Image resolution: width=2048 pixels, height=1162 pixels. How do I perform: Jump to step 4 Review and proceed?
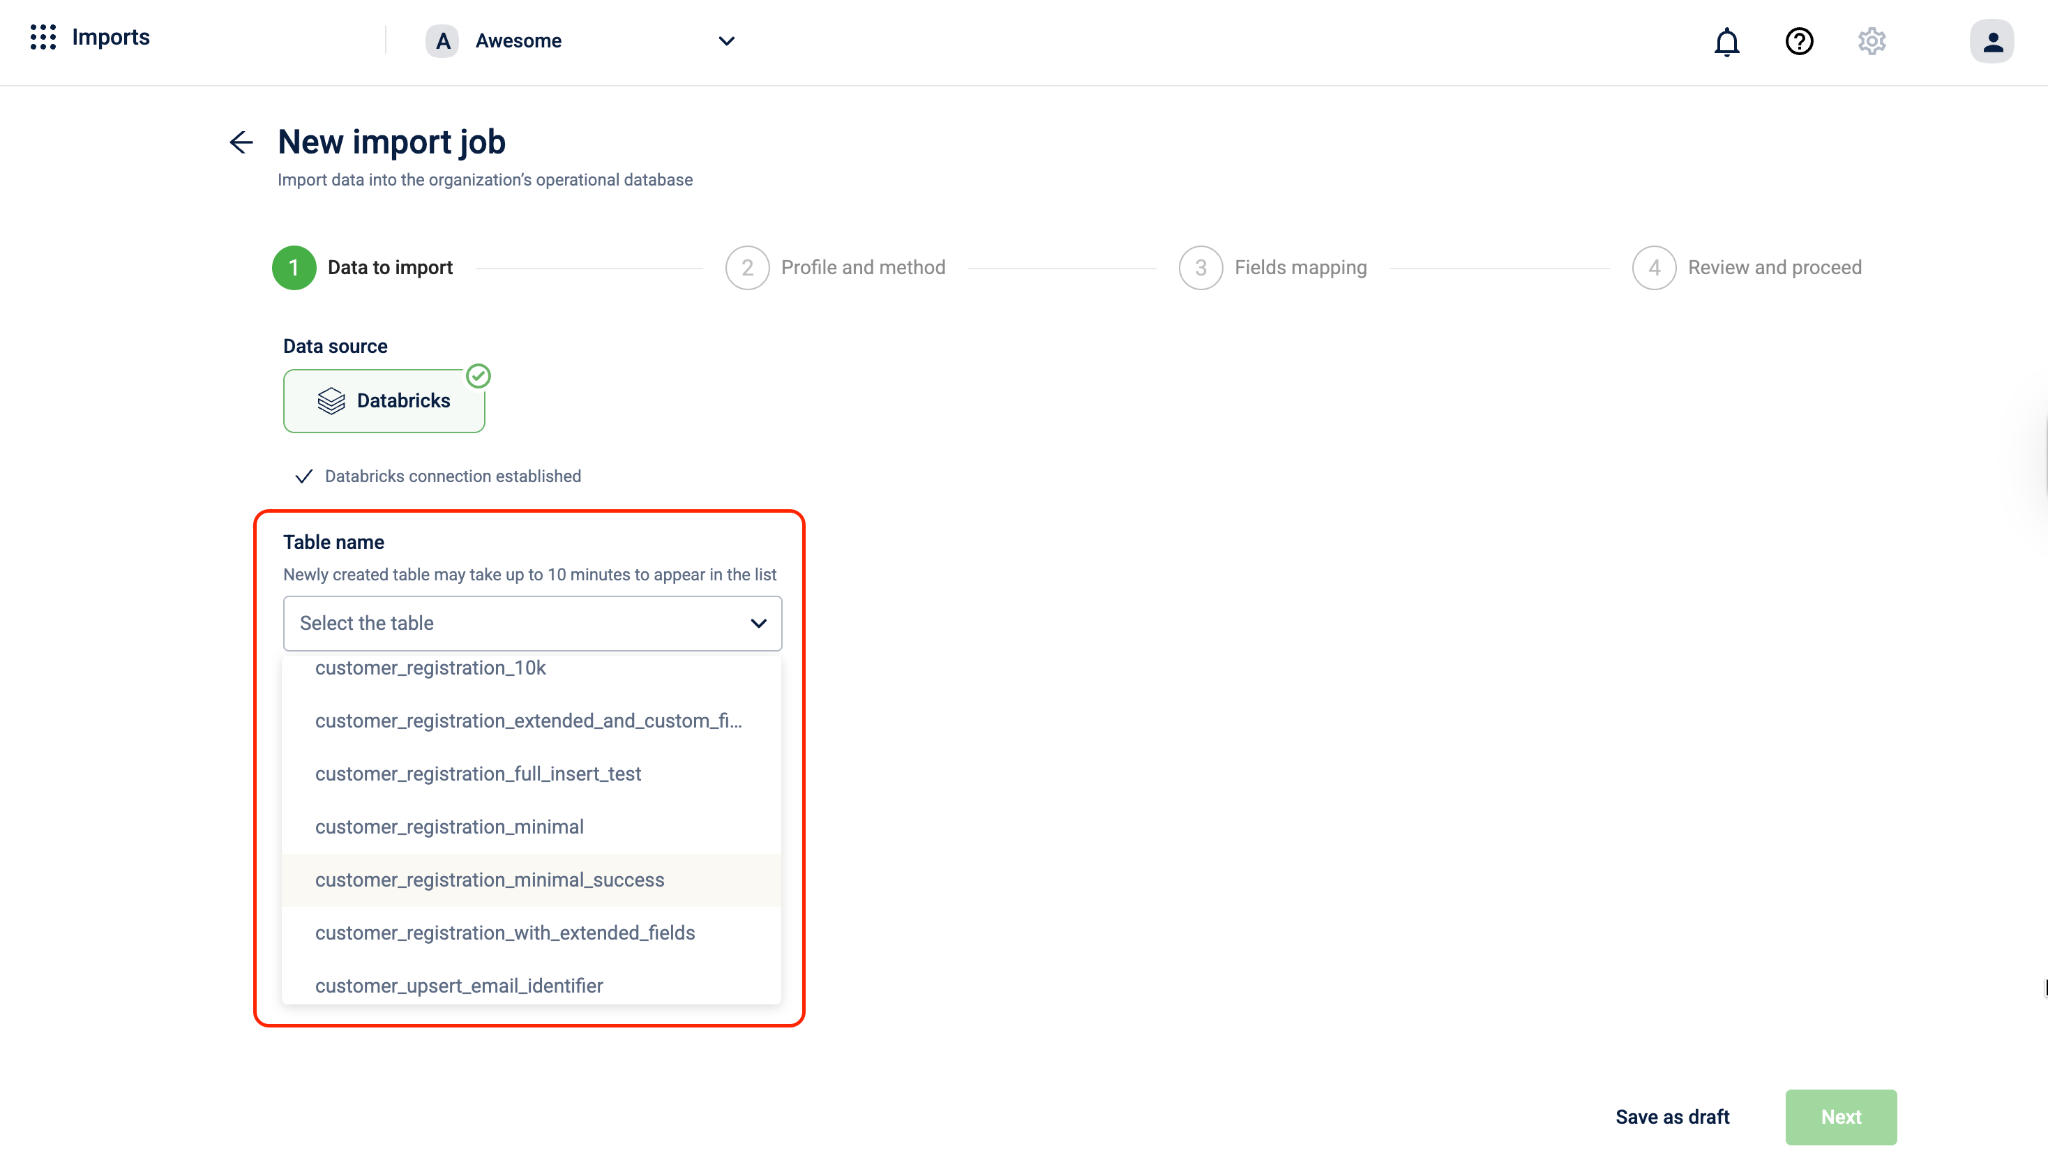[x=1747, y=268]
